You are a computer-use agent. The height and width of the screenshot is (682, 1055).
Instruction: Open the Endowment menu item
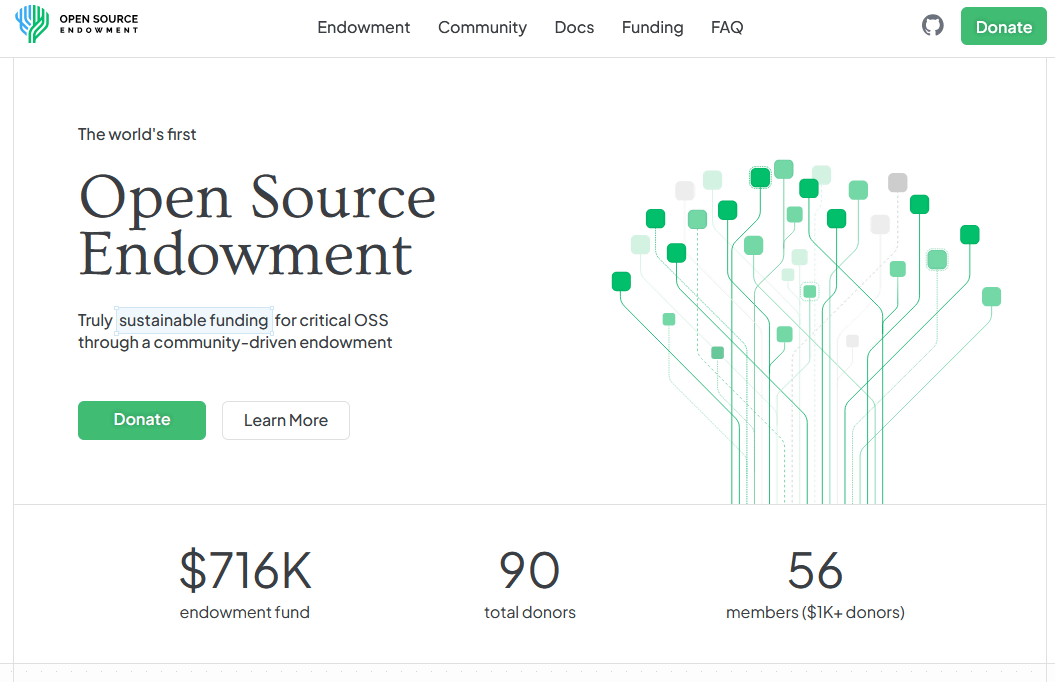[363, 27]
